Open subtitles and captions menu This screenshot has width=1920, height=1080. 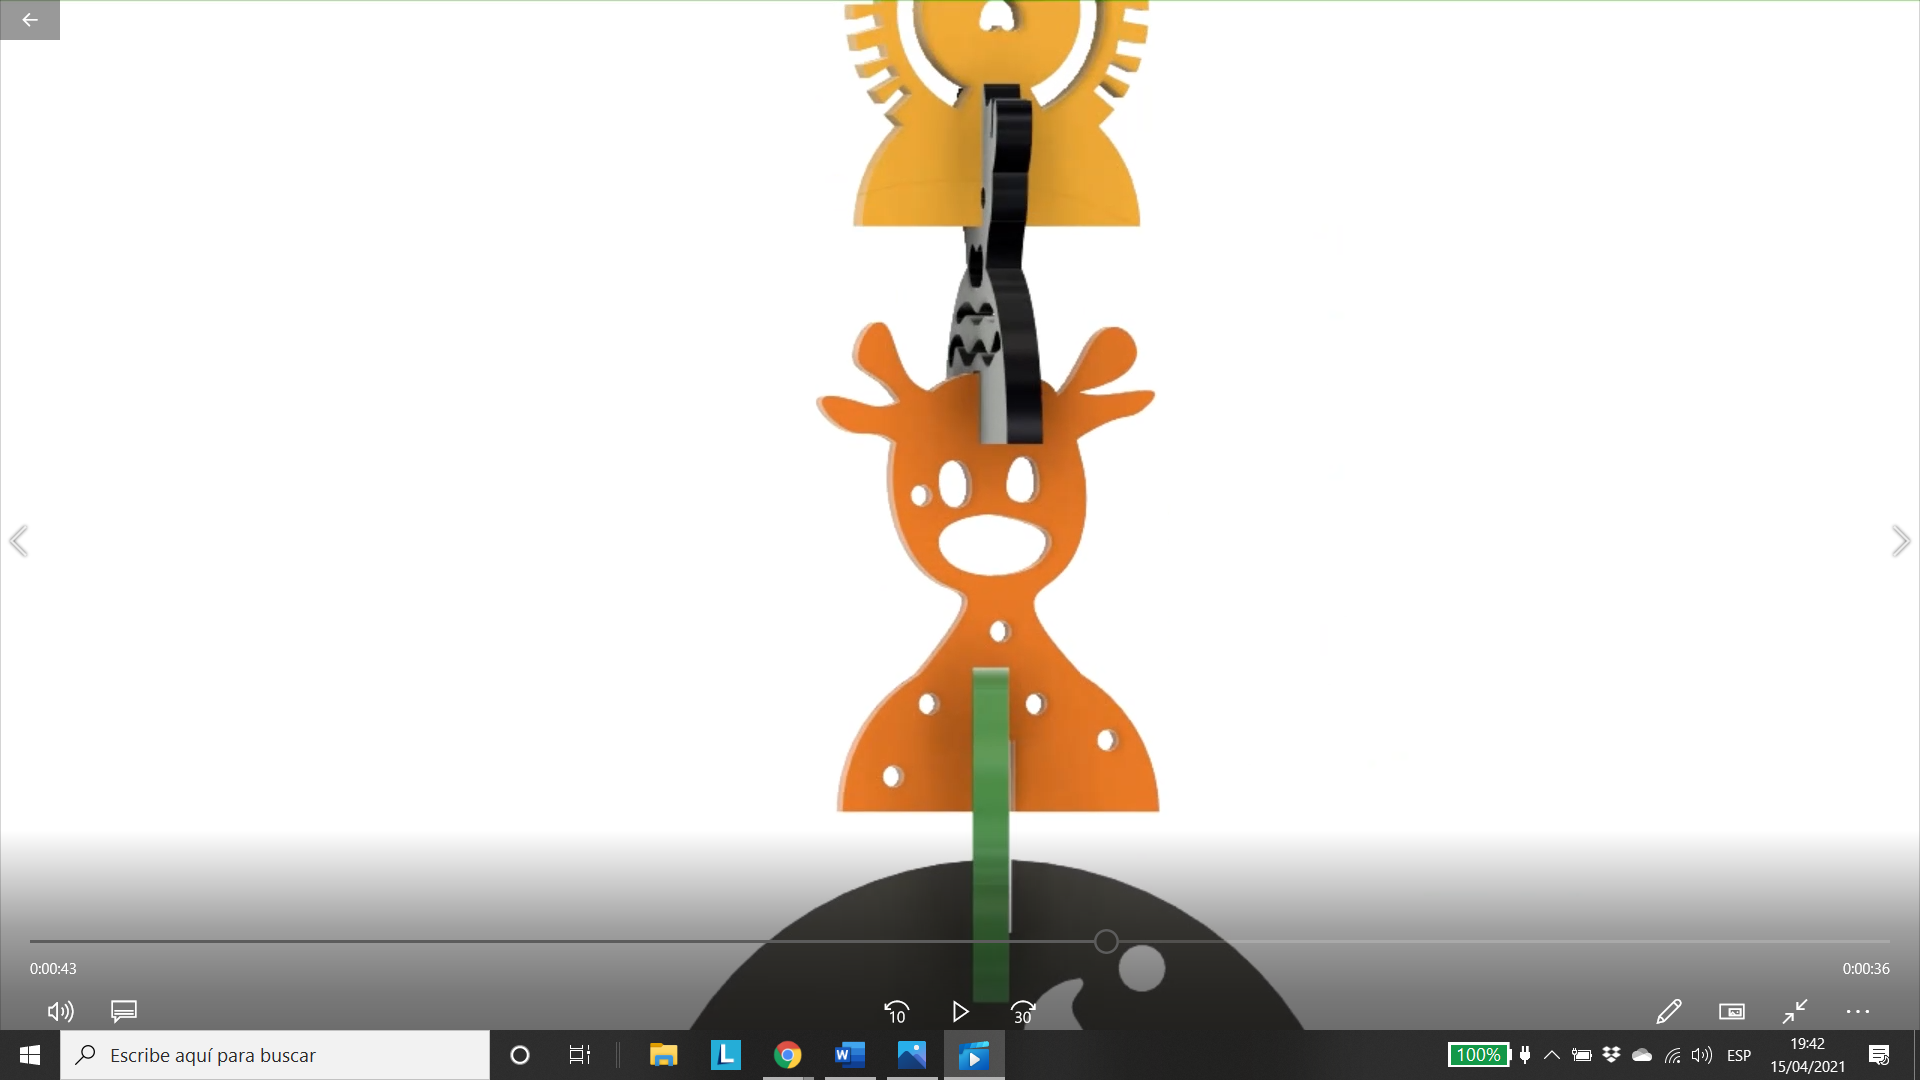click(x=124, y=1011)
